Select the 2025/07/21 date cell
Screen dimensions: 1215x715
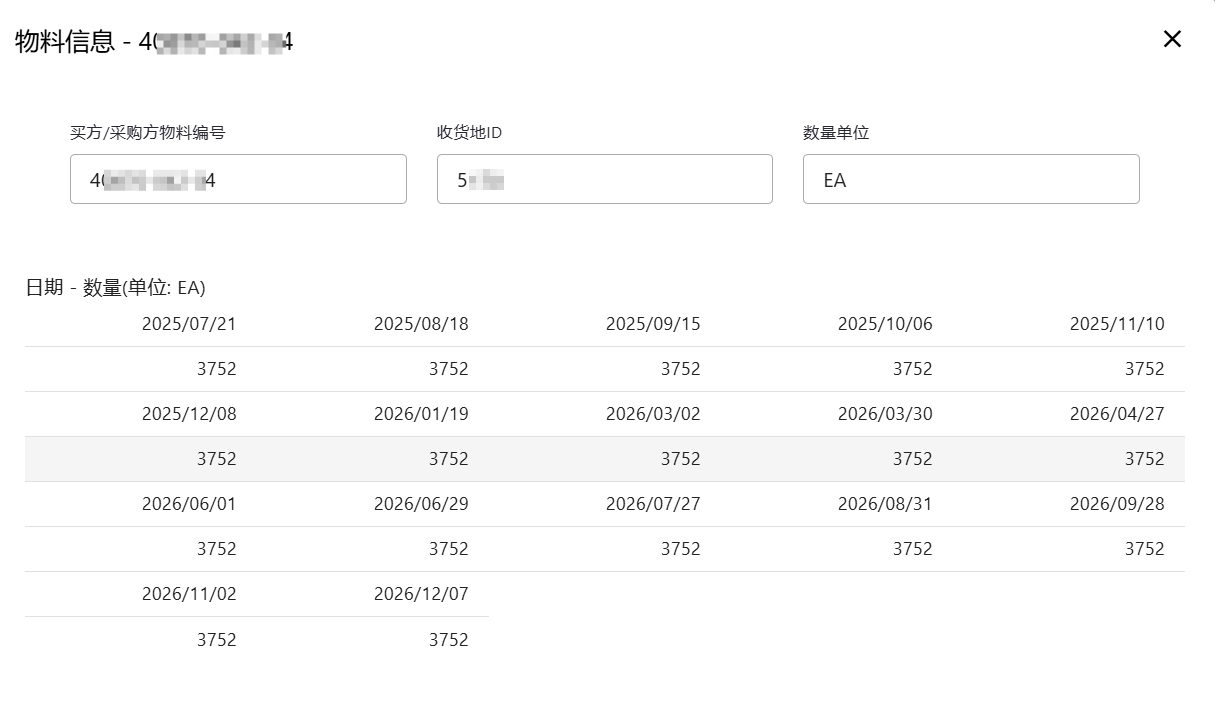tap(189, 324)
